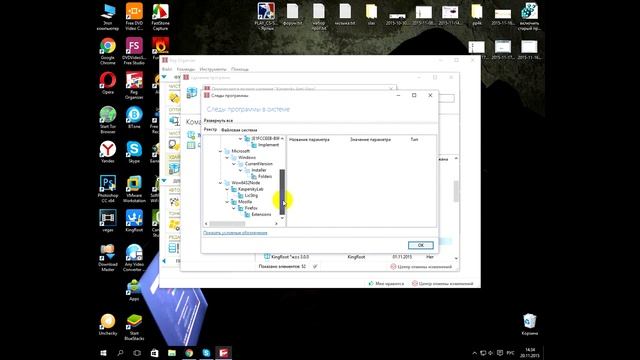
Task: Open KingRoot desktop shortcut
Action: (134, 221)
